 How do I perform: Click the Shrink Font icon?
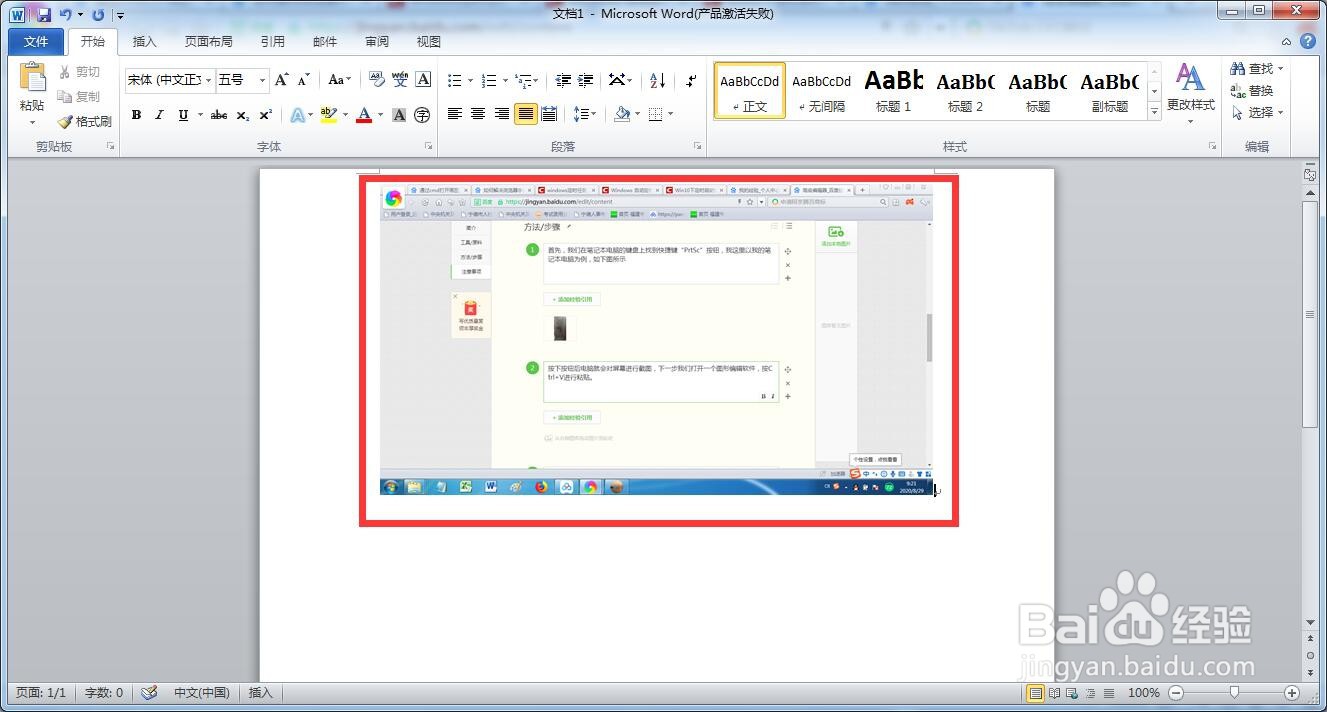[304, 80]
